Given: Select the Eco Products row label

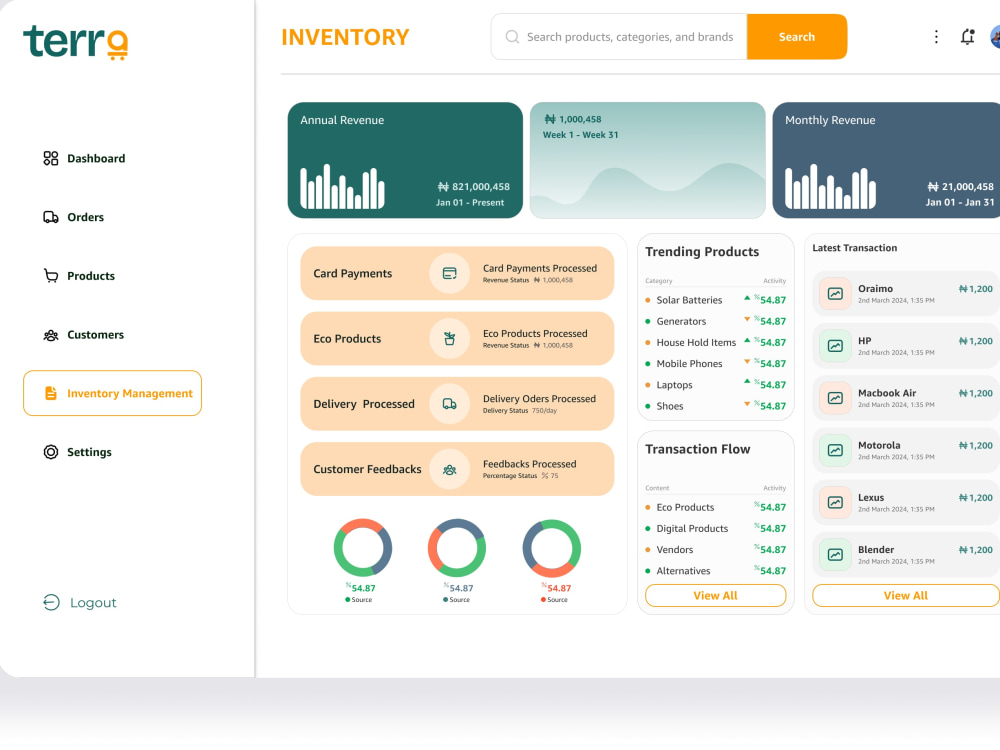Looking at the screenshot, I should point(347,339).
